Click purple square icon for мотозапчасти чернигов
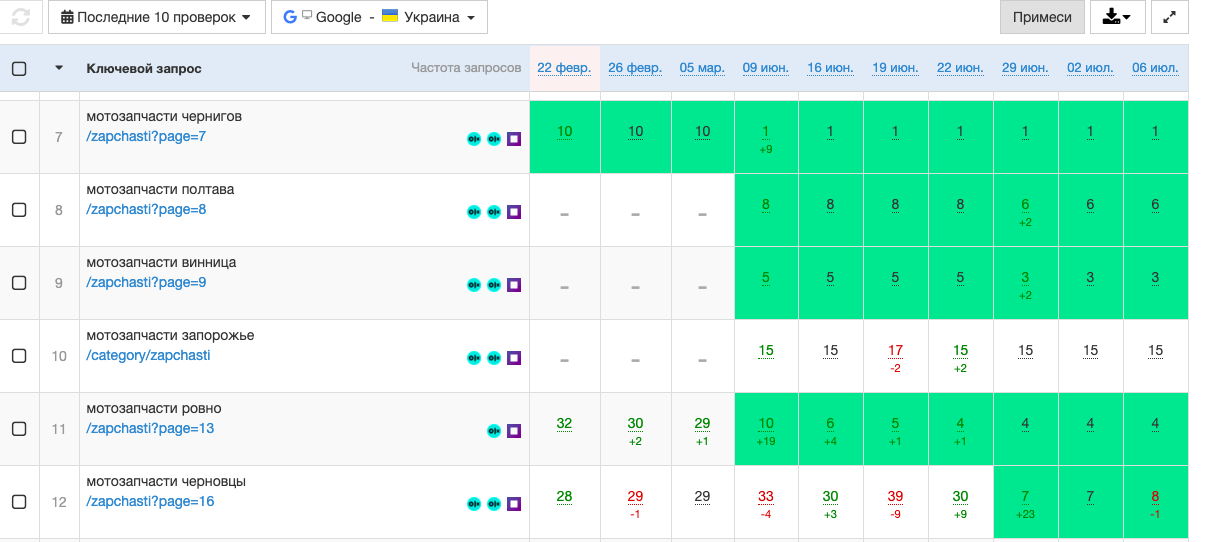Image resolution: width=1207 pixels, height=542 pixels. point(514,139)
